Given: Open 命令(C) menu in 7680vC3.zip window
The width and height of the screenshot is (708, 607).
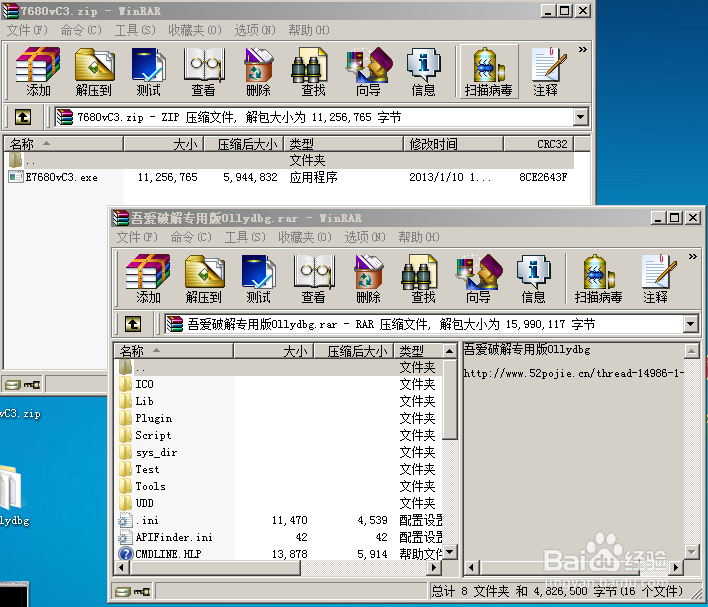Looking at the screenshot, I should (81, 30).
